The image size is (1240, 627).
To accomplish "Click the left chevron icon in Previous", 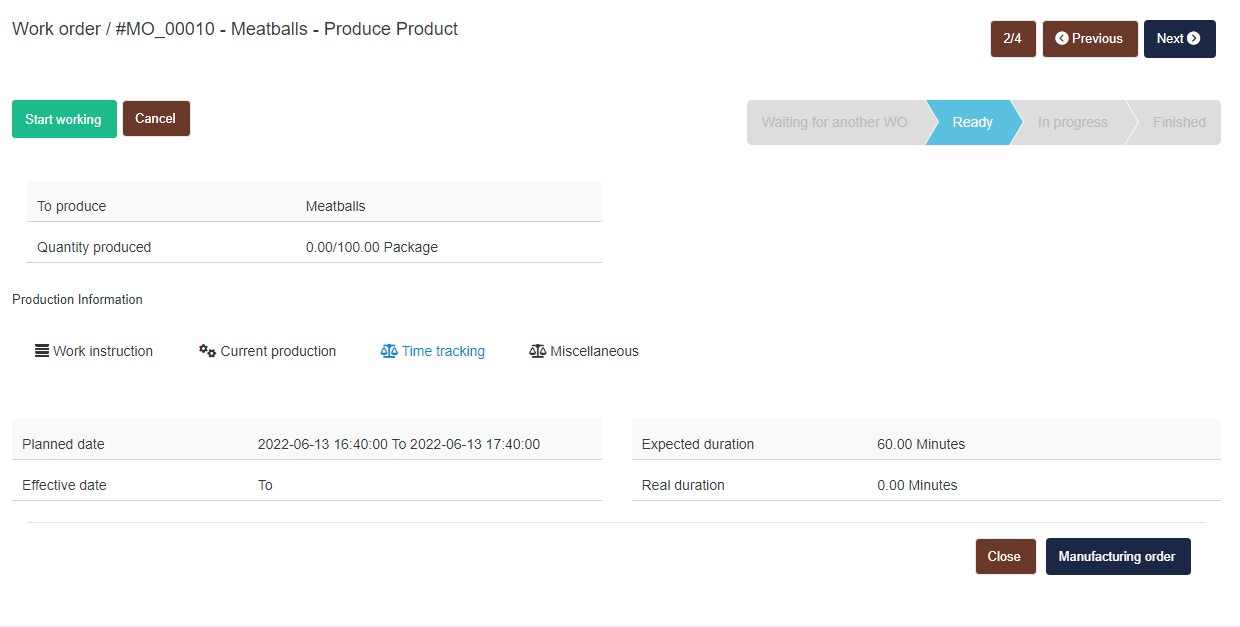I will pyautogui.click(x=1062, y=39).
